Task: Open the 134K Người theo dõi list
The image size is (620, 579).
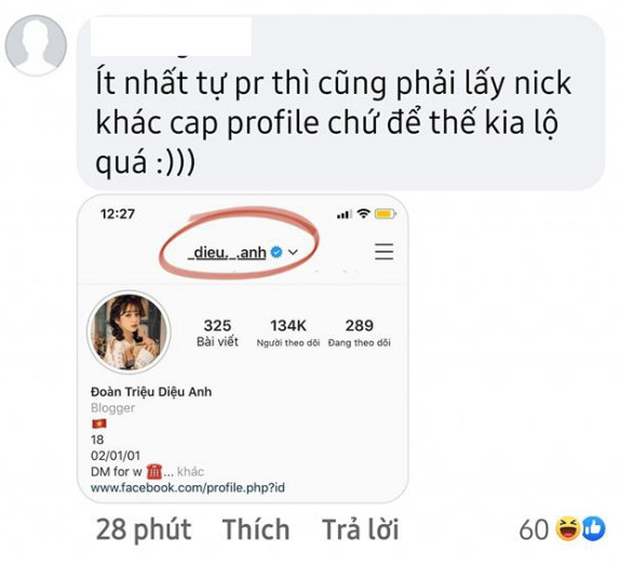Action: [288, 333]
